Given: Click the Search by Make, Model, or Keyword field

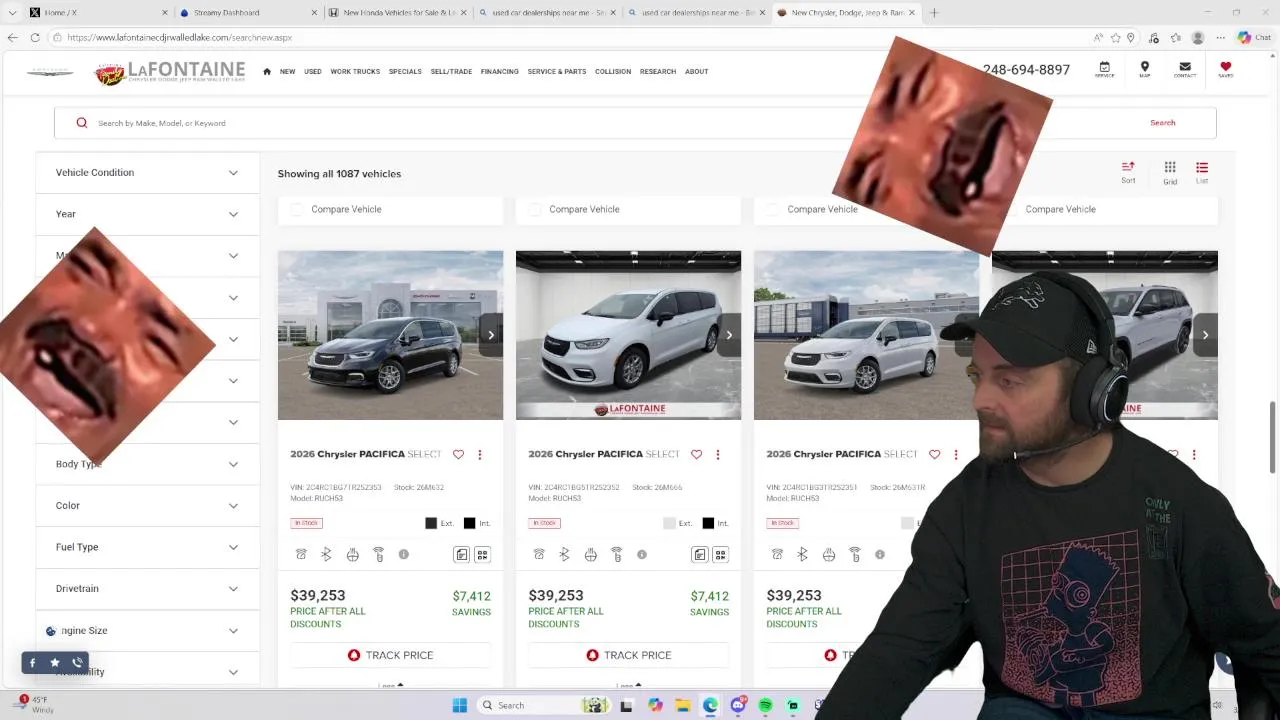Looking at the screenshot, I should [600, 123].
